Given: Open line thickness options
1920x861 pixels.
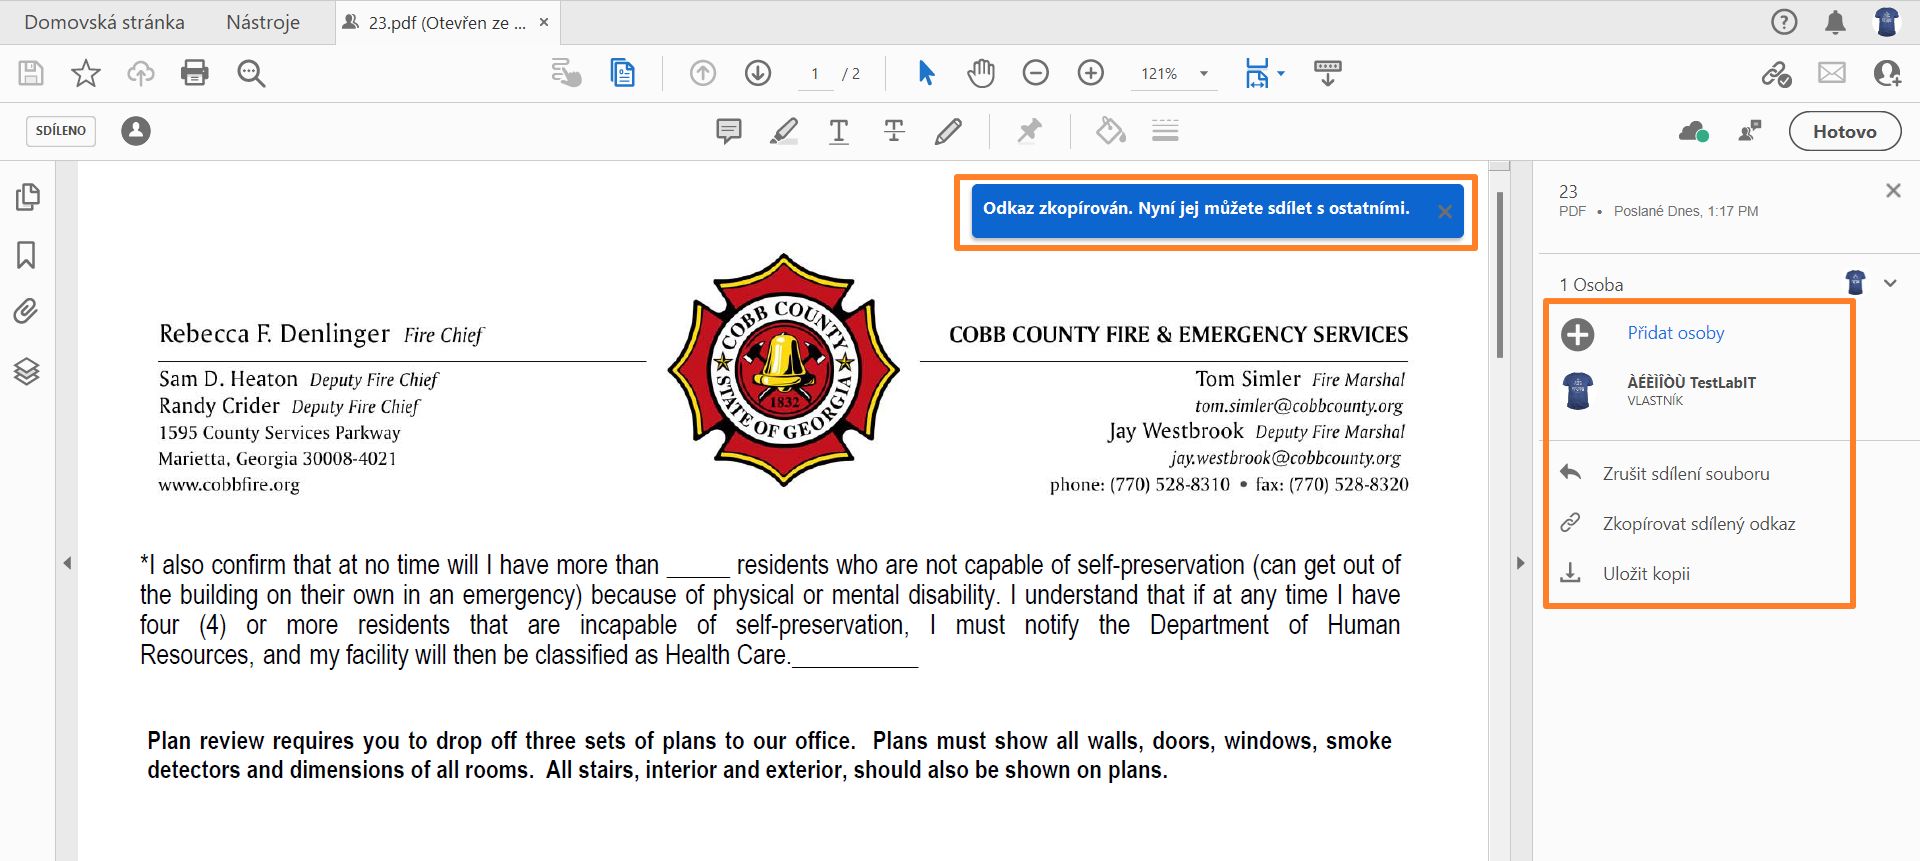Looking at the screenshot, I should coord(1165,131).
